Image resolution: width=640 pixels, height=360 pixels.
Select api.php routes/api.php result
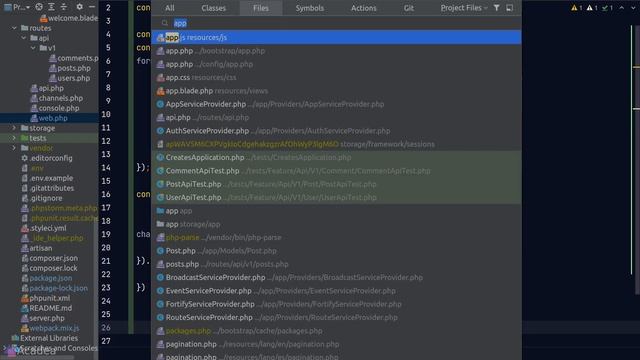(x=336, y=117)
